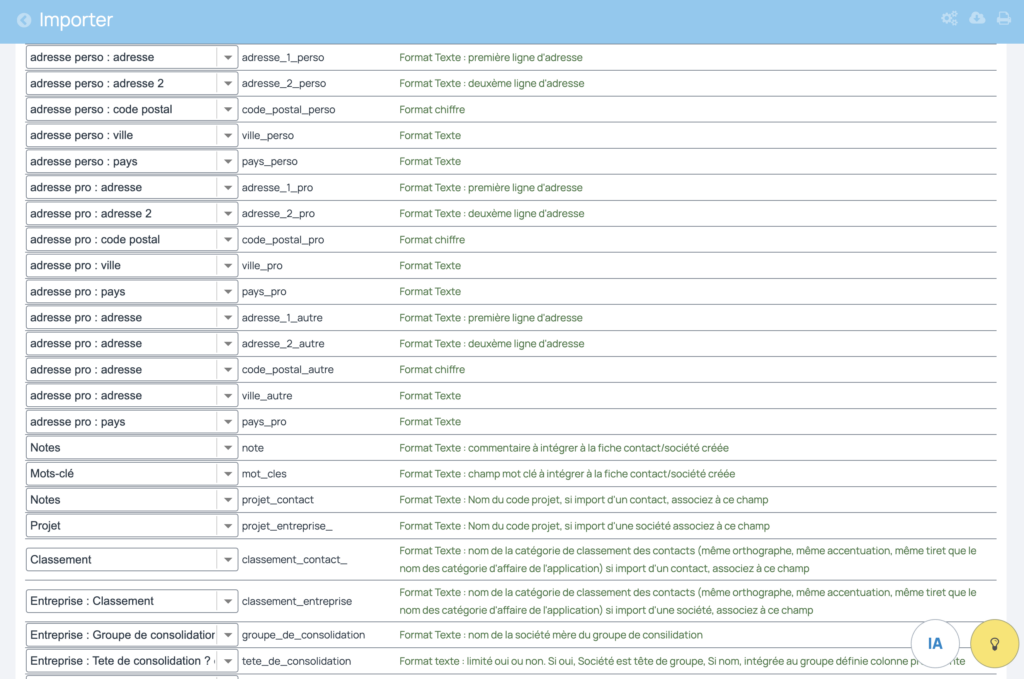
Task: Click 'Format Texte' in ville_pro row
Action: 430,266
